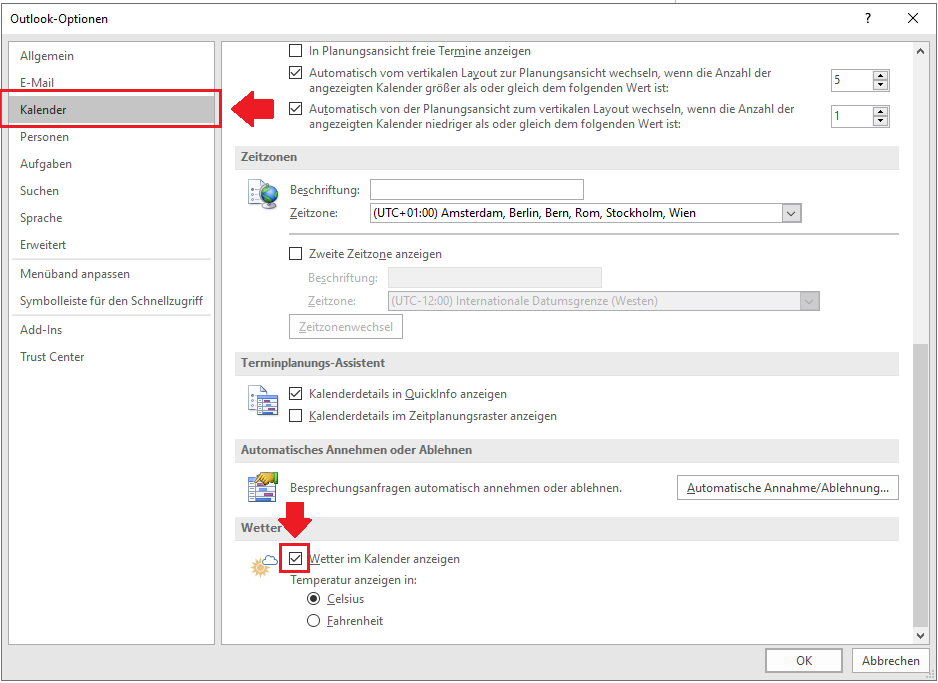Click the scrollbar down arrow

(x=920, y=636)
